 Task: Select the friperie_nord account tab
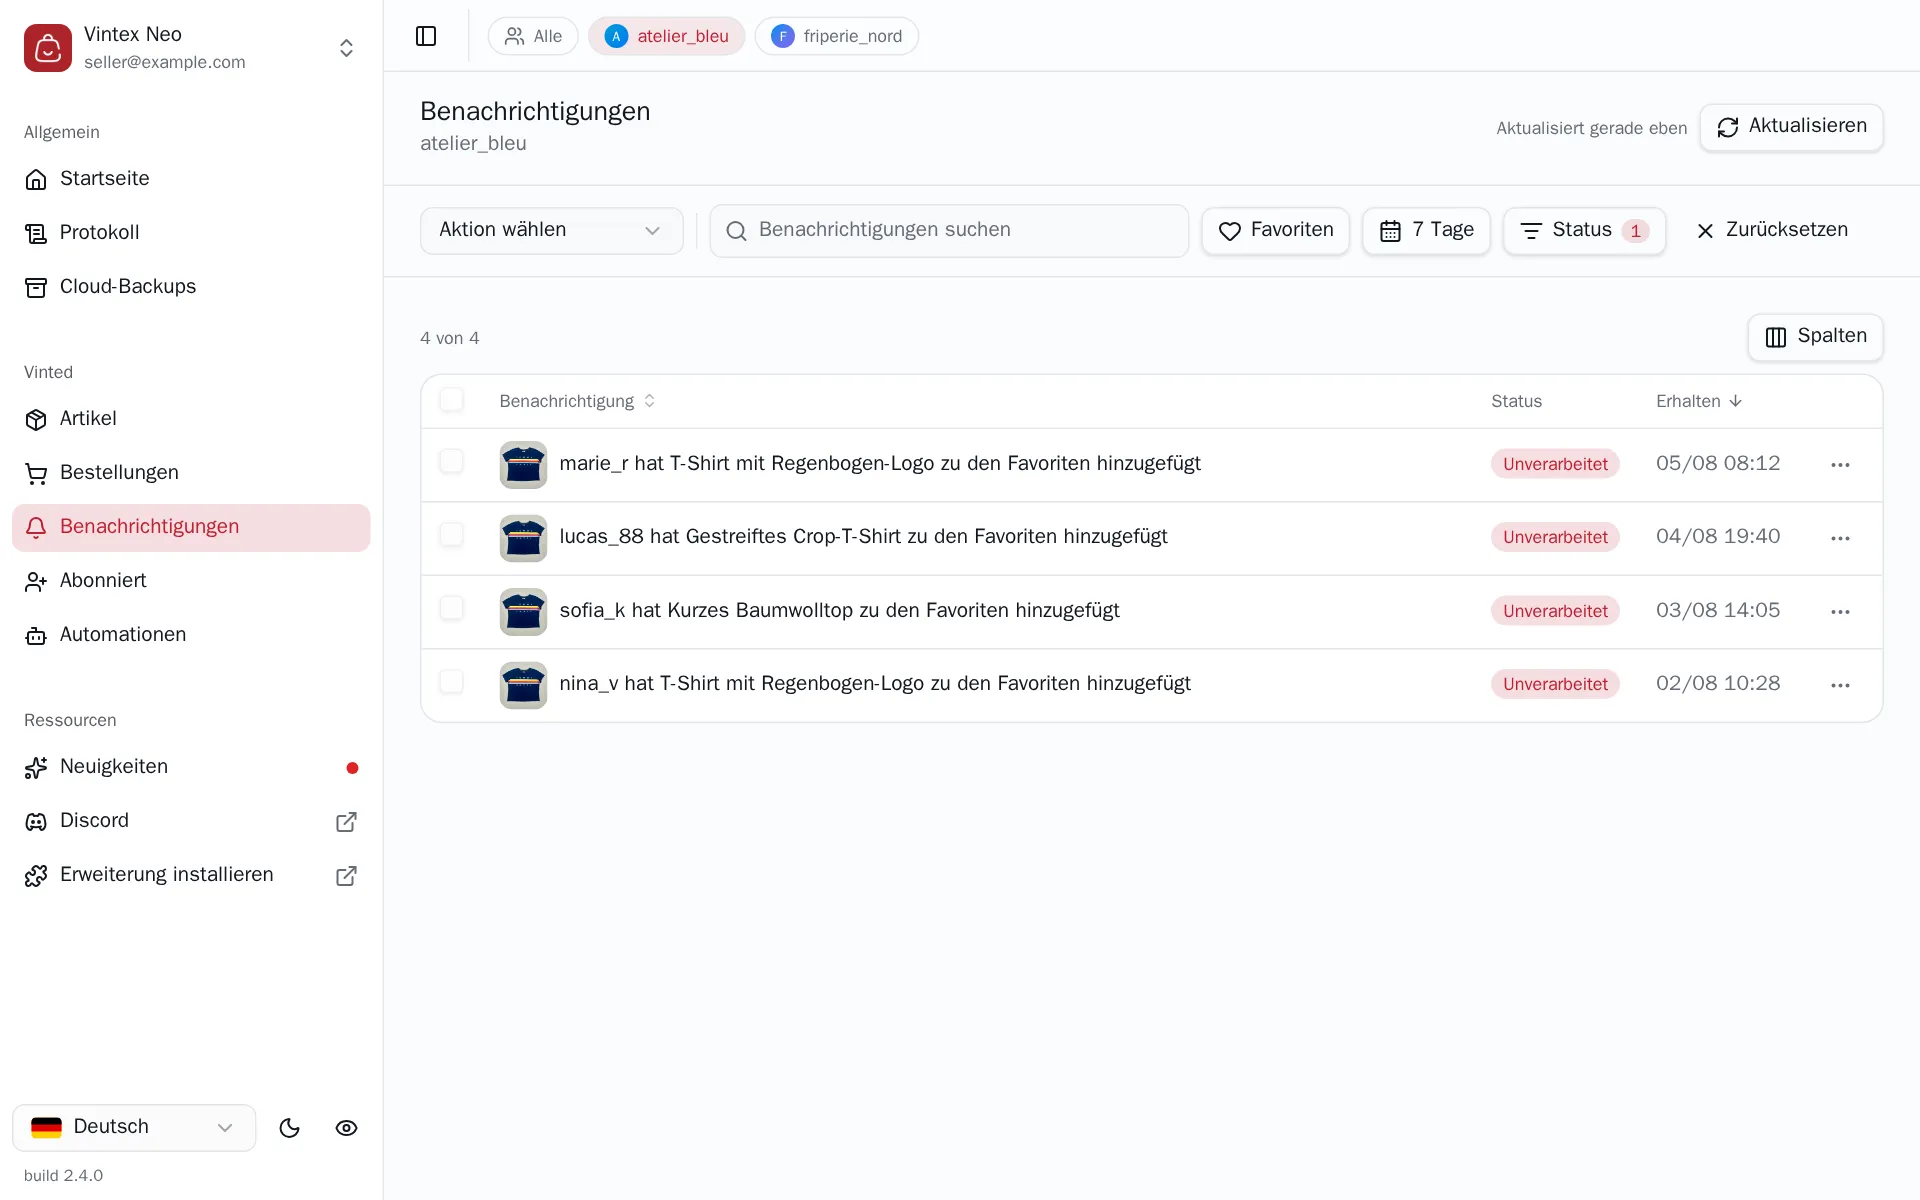coord(836,36)
